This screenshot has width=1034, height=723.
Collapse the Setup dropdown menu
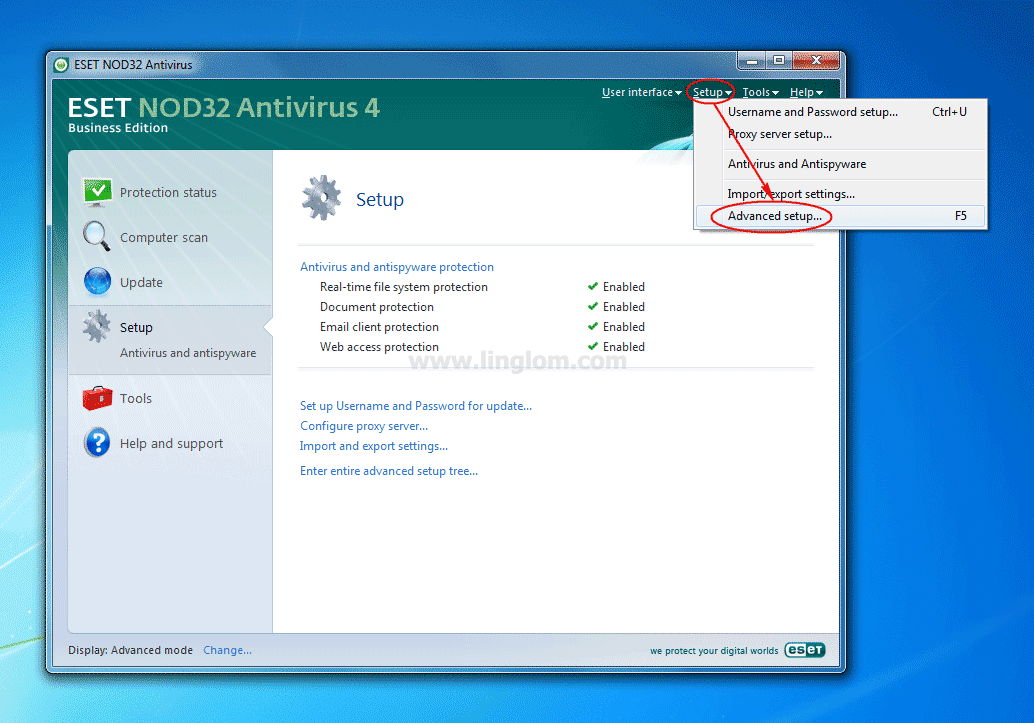[712, 92]
